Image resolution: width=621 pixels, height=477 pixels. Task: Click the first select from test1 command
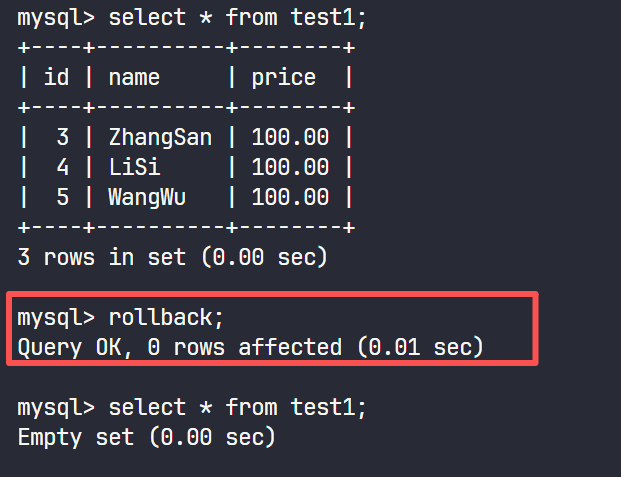[238, 17]
